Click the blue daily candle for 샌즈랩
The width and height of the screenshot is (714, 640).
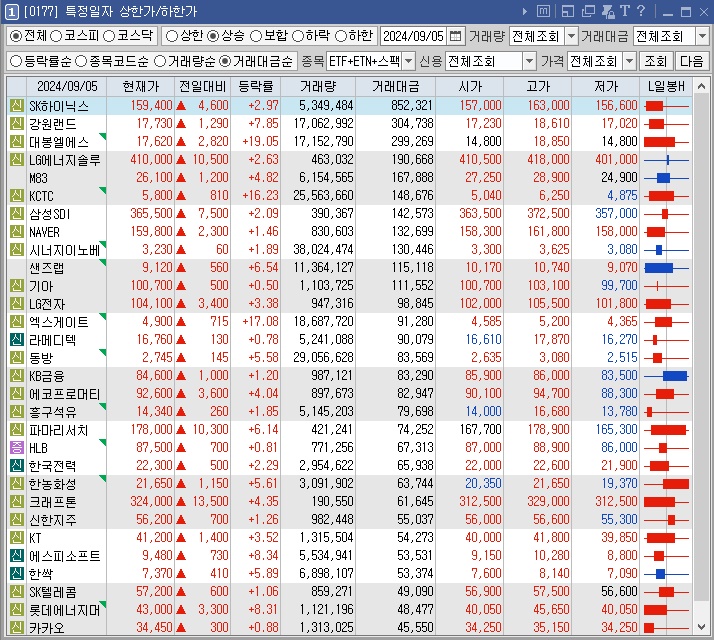coord(666,268)
